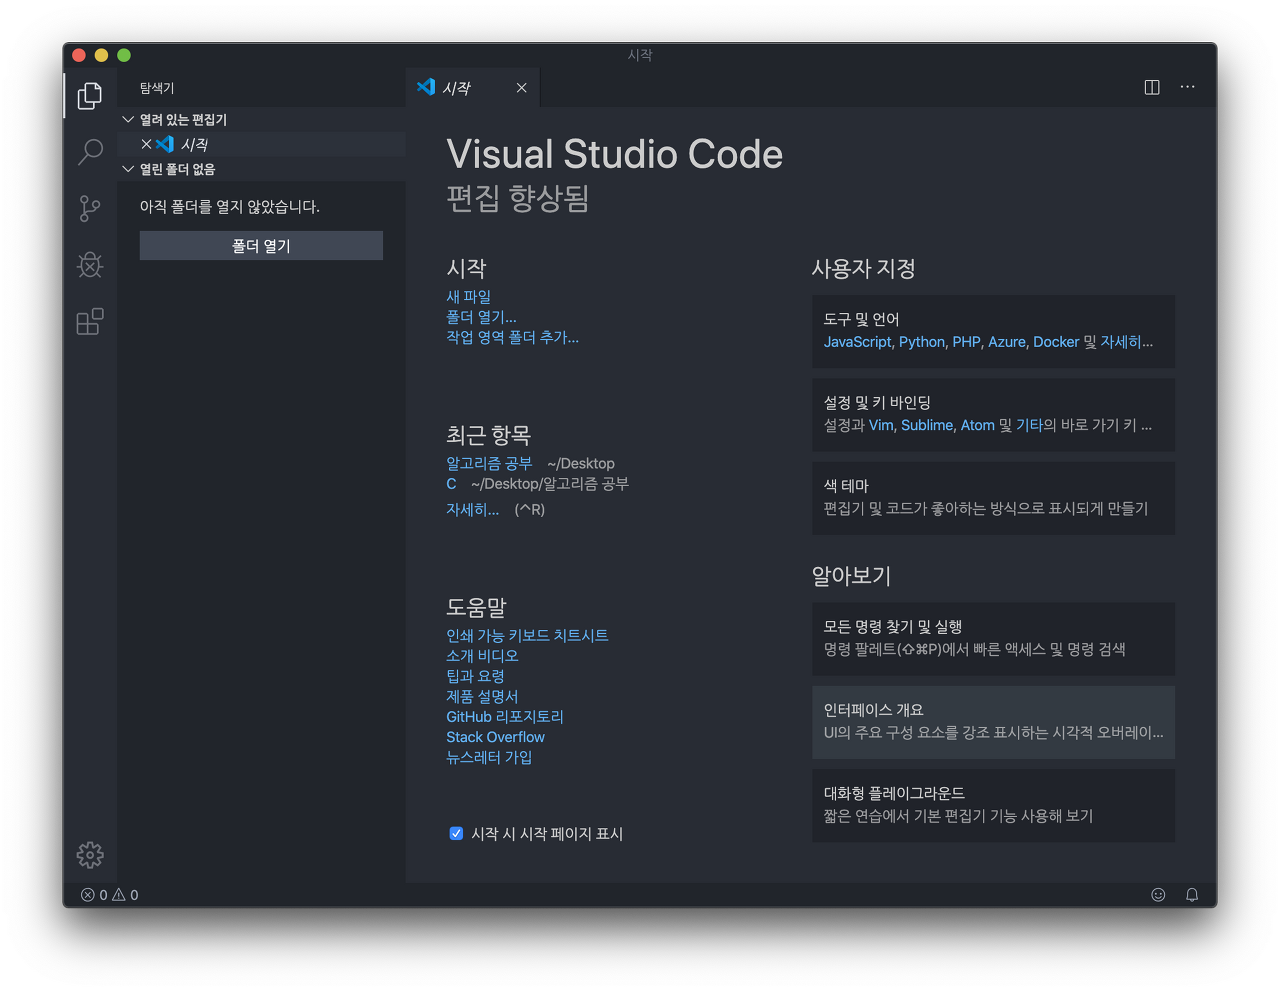Collapse the 열려 있는 편집기 section
This screenshot has width=1280, height=991.
[128, 119]
